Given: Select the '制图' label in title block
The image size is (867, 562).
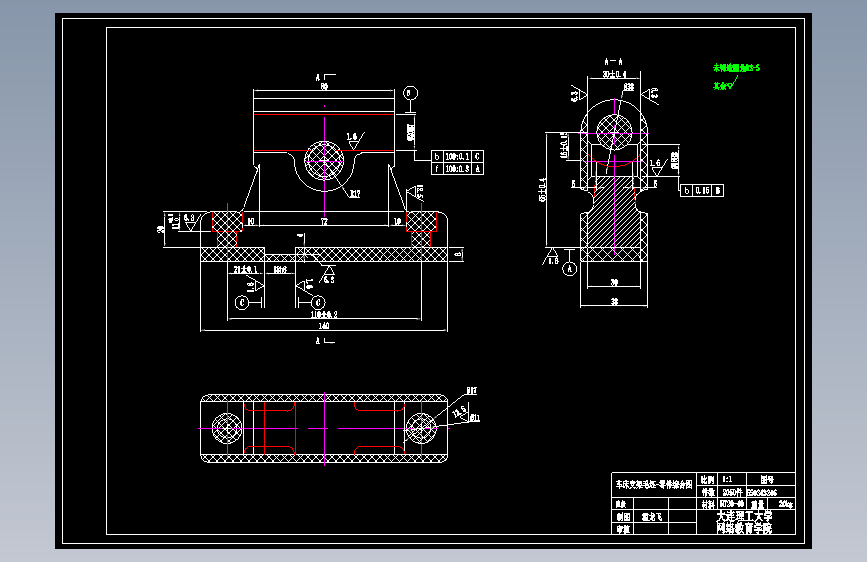Looking at the screenshot, I should pyautogui.click(x=623, y=516).
